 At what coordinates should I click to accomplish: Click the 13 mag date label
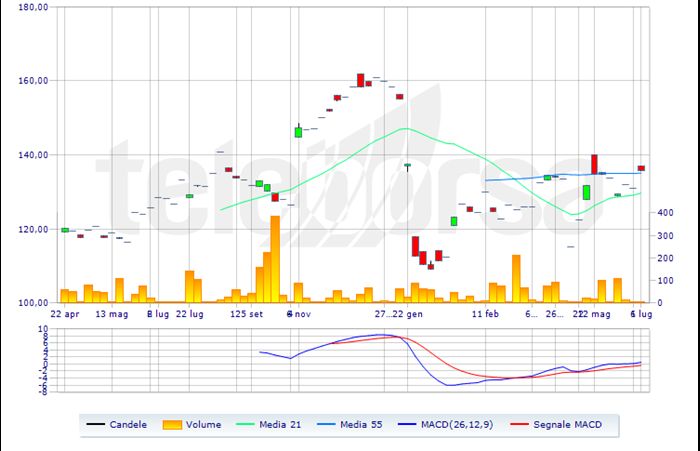(112, 314)
